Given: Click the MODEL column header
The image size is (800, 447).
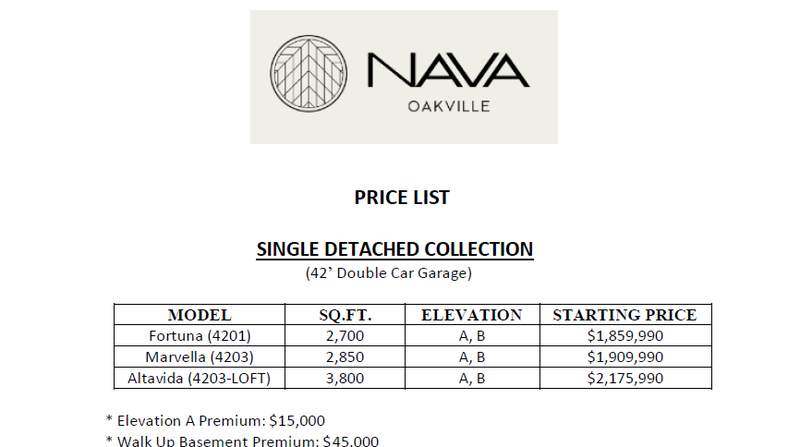Looking at the screenshot, I should pos(200,315).
